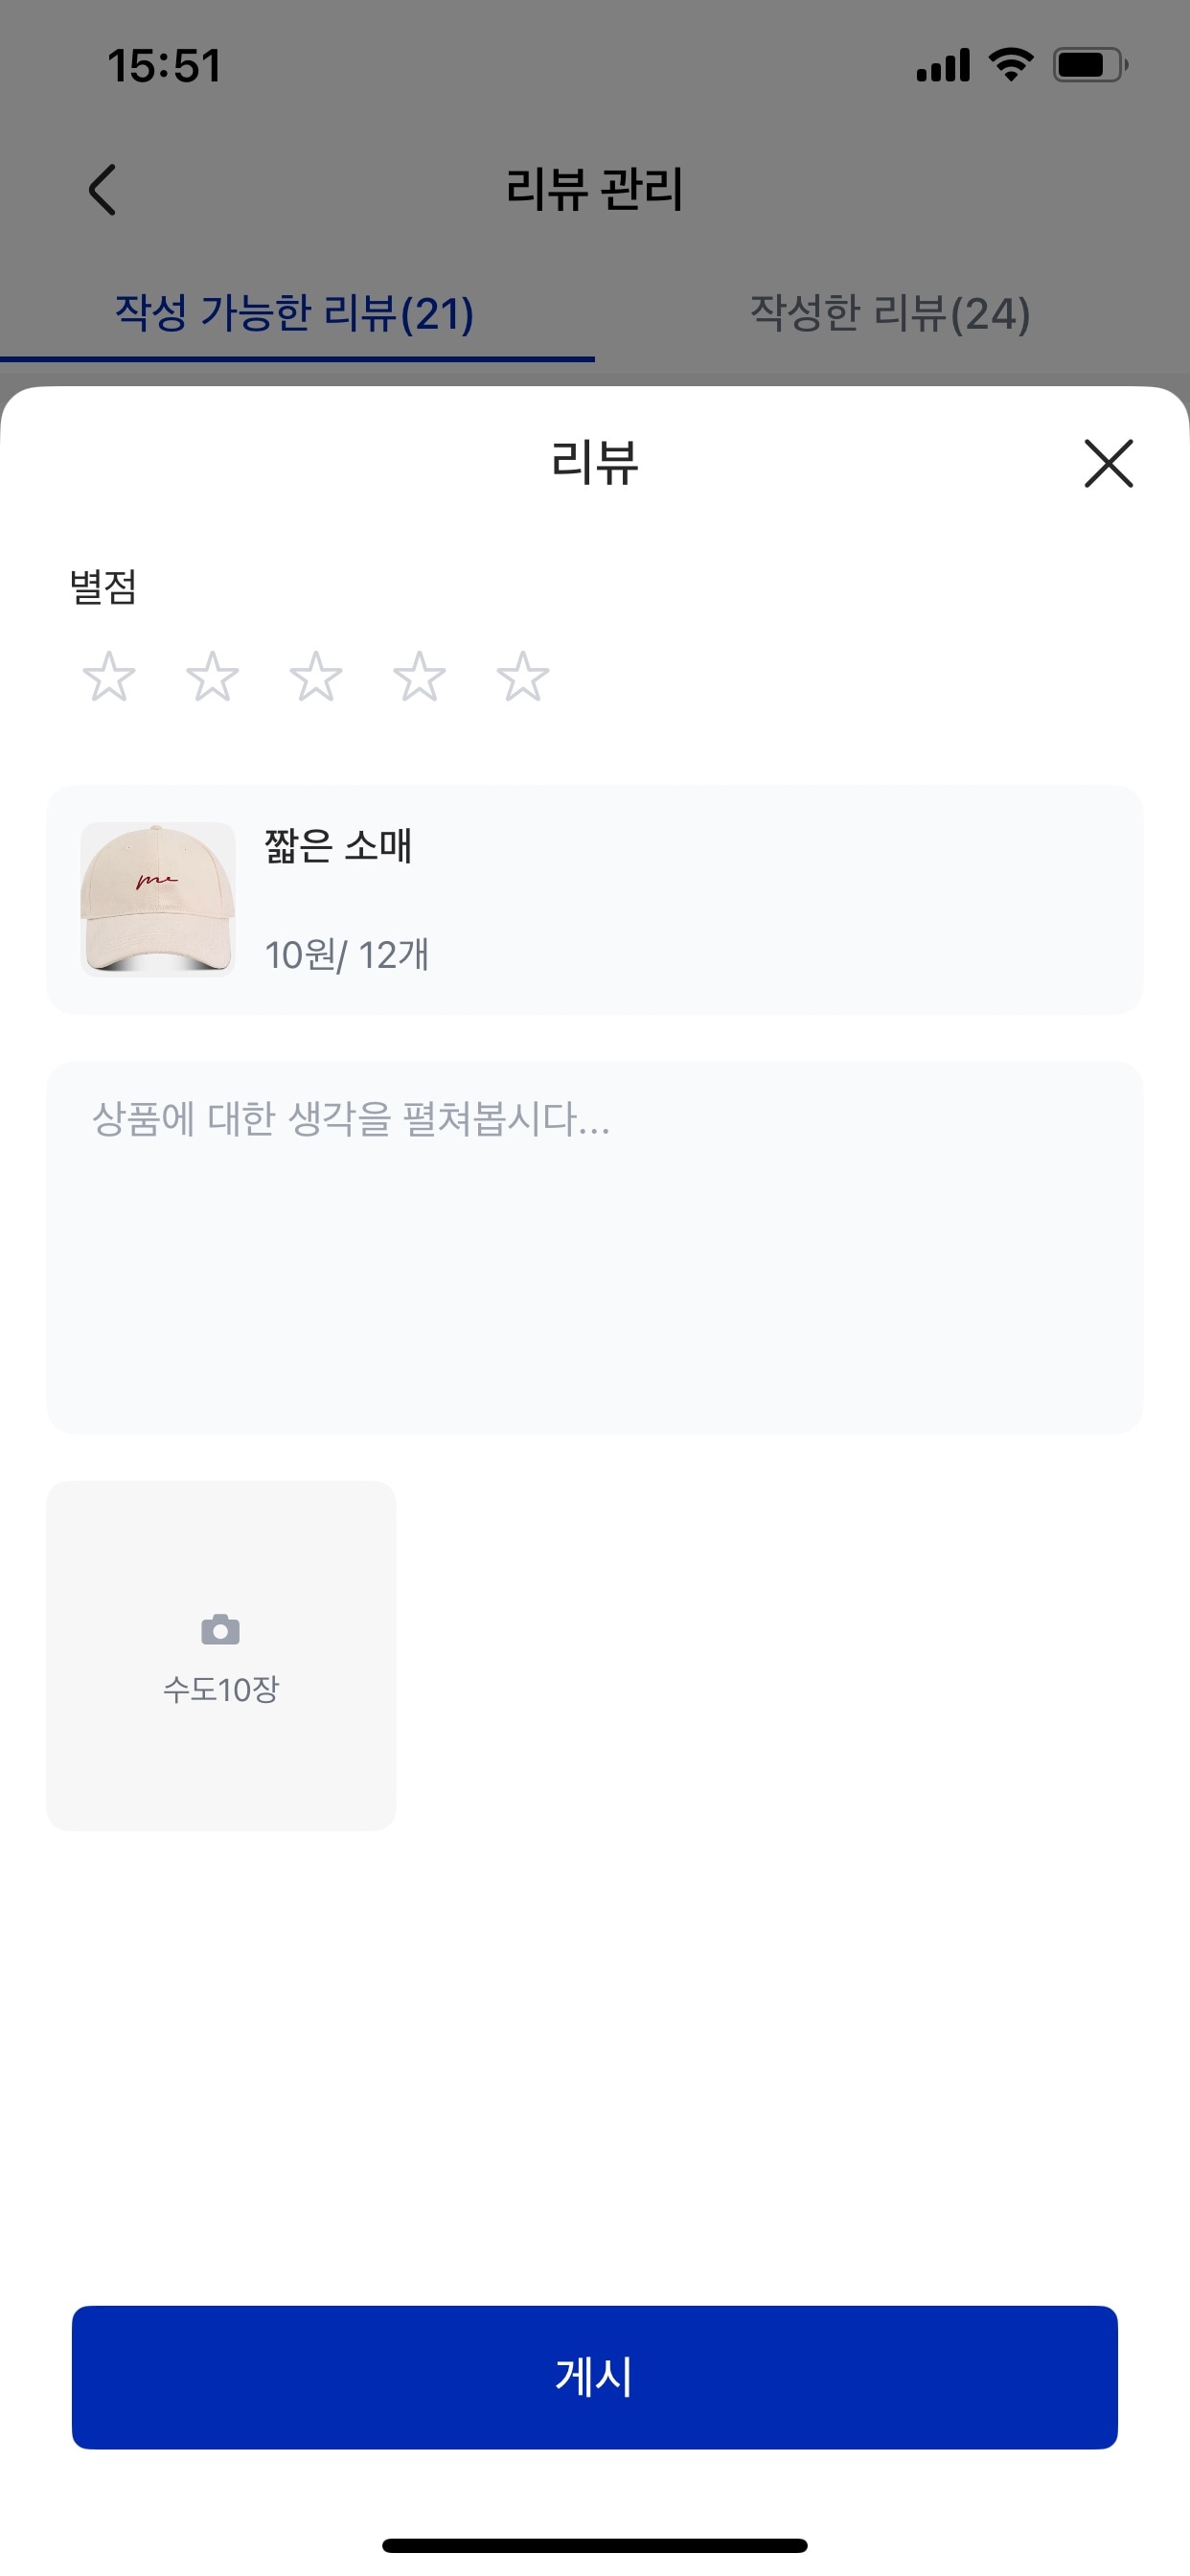The height and width of the screenshot is (2576, 1190).
Task: Tap the home indicator bar
Action: pyautogui.click(x=595, y=2545)
